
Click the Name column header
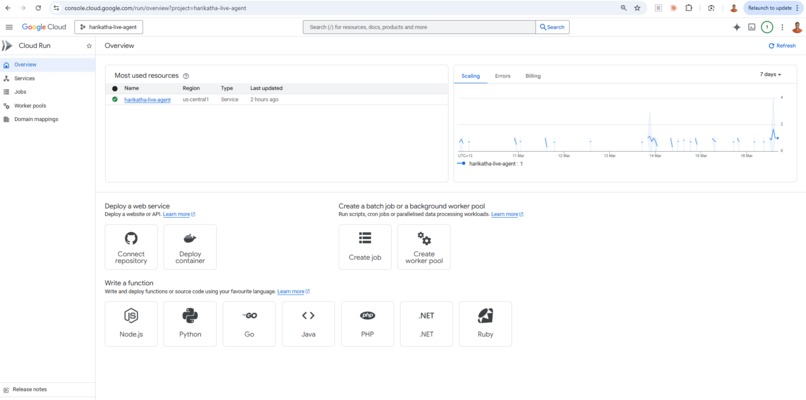[132, 88]
